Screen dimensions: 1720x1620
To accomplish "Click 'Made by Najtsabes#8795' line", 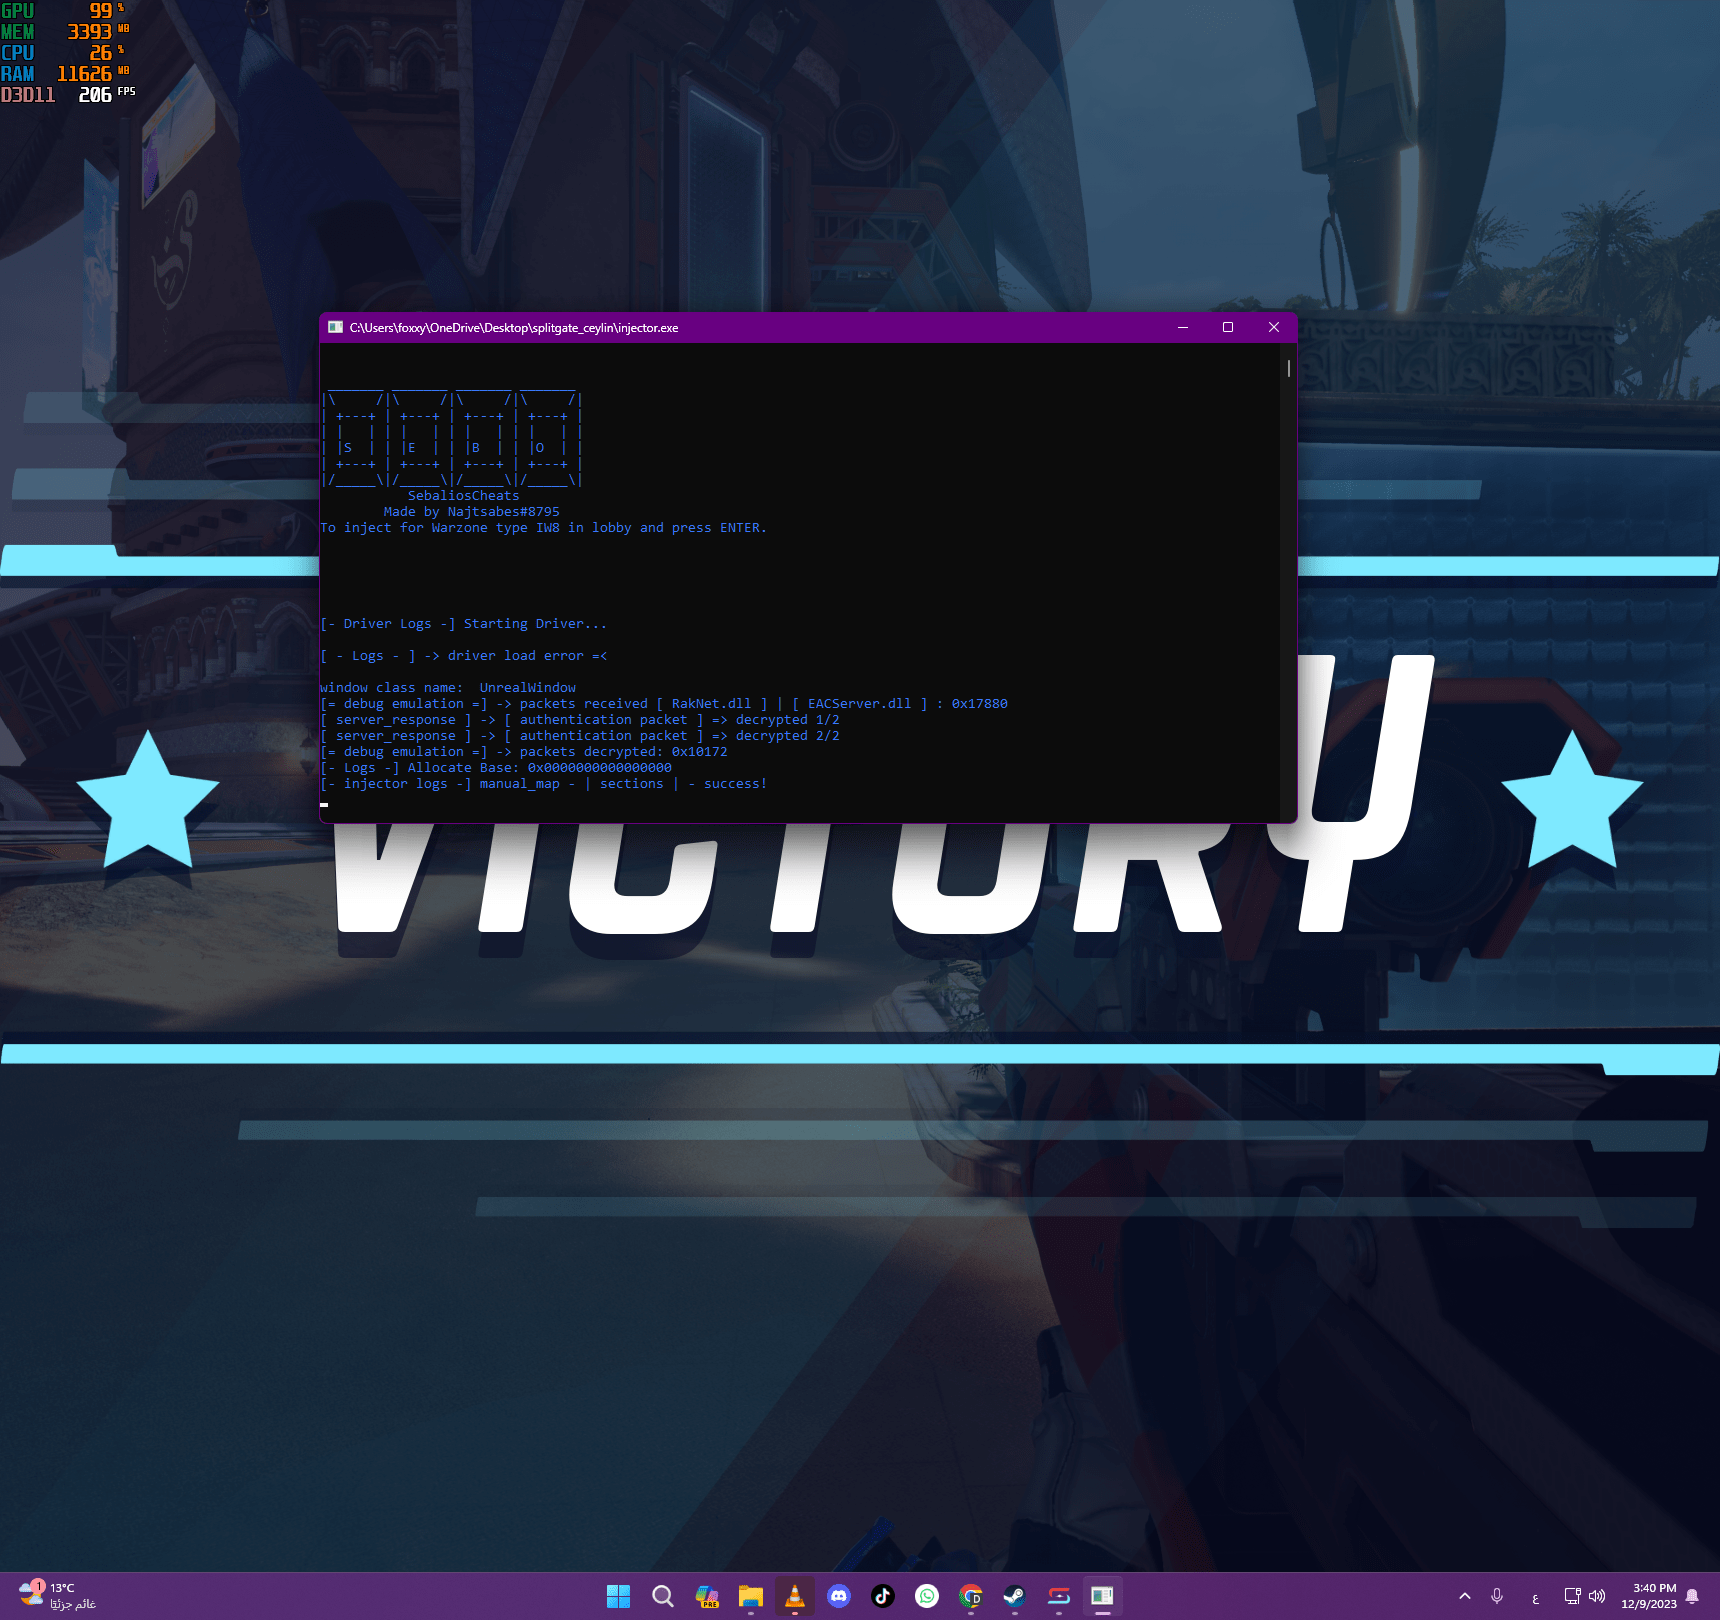I will pyautogui.click(x=472, y=511).
